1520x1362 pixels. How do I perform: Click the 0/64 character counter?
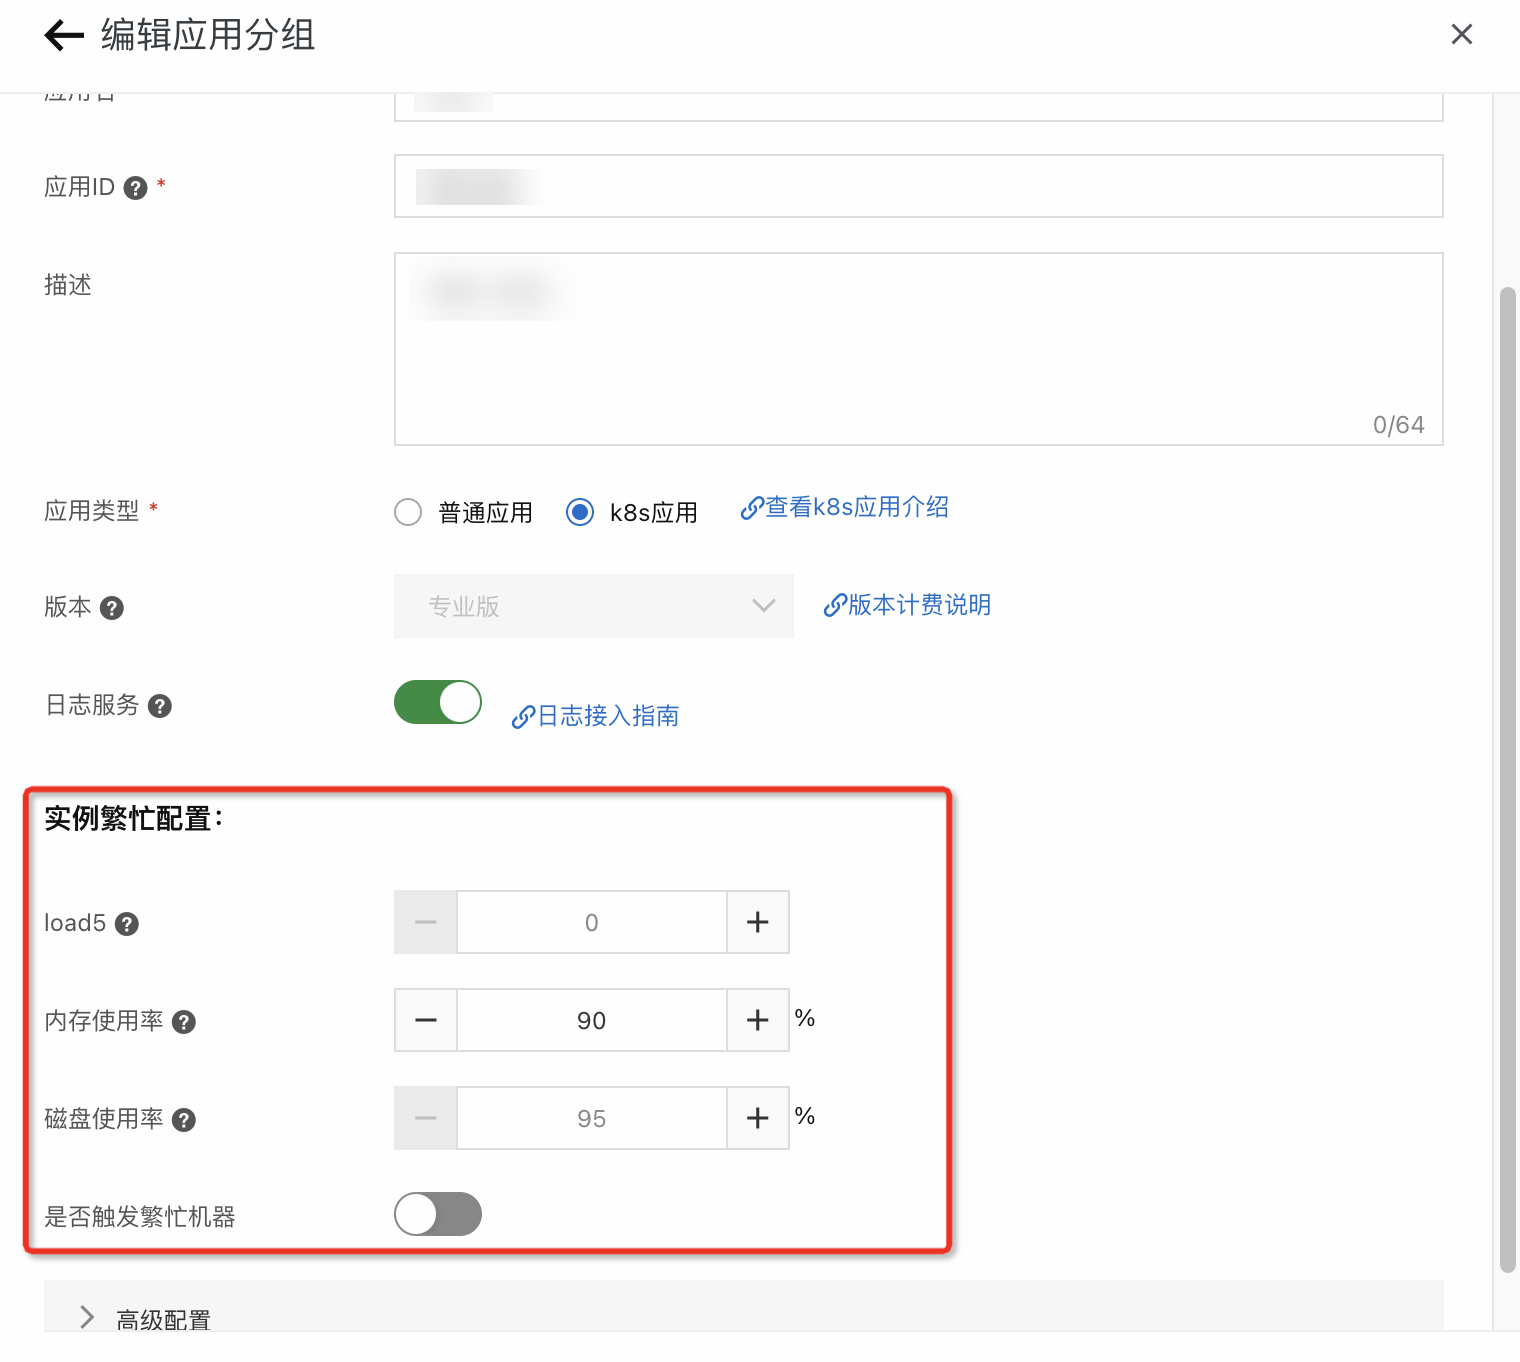1398,425
